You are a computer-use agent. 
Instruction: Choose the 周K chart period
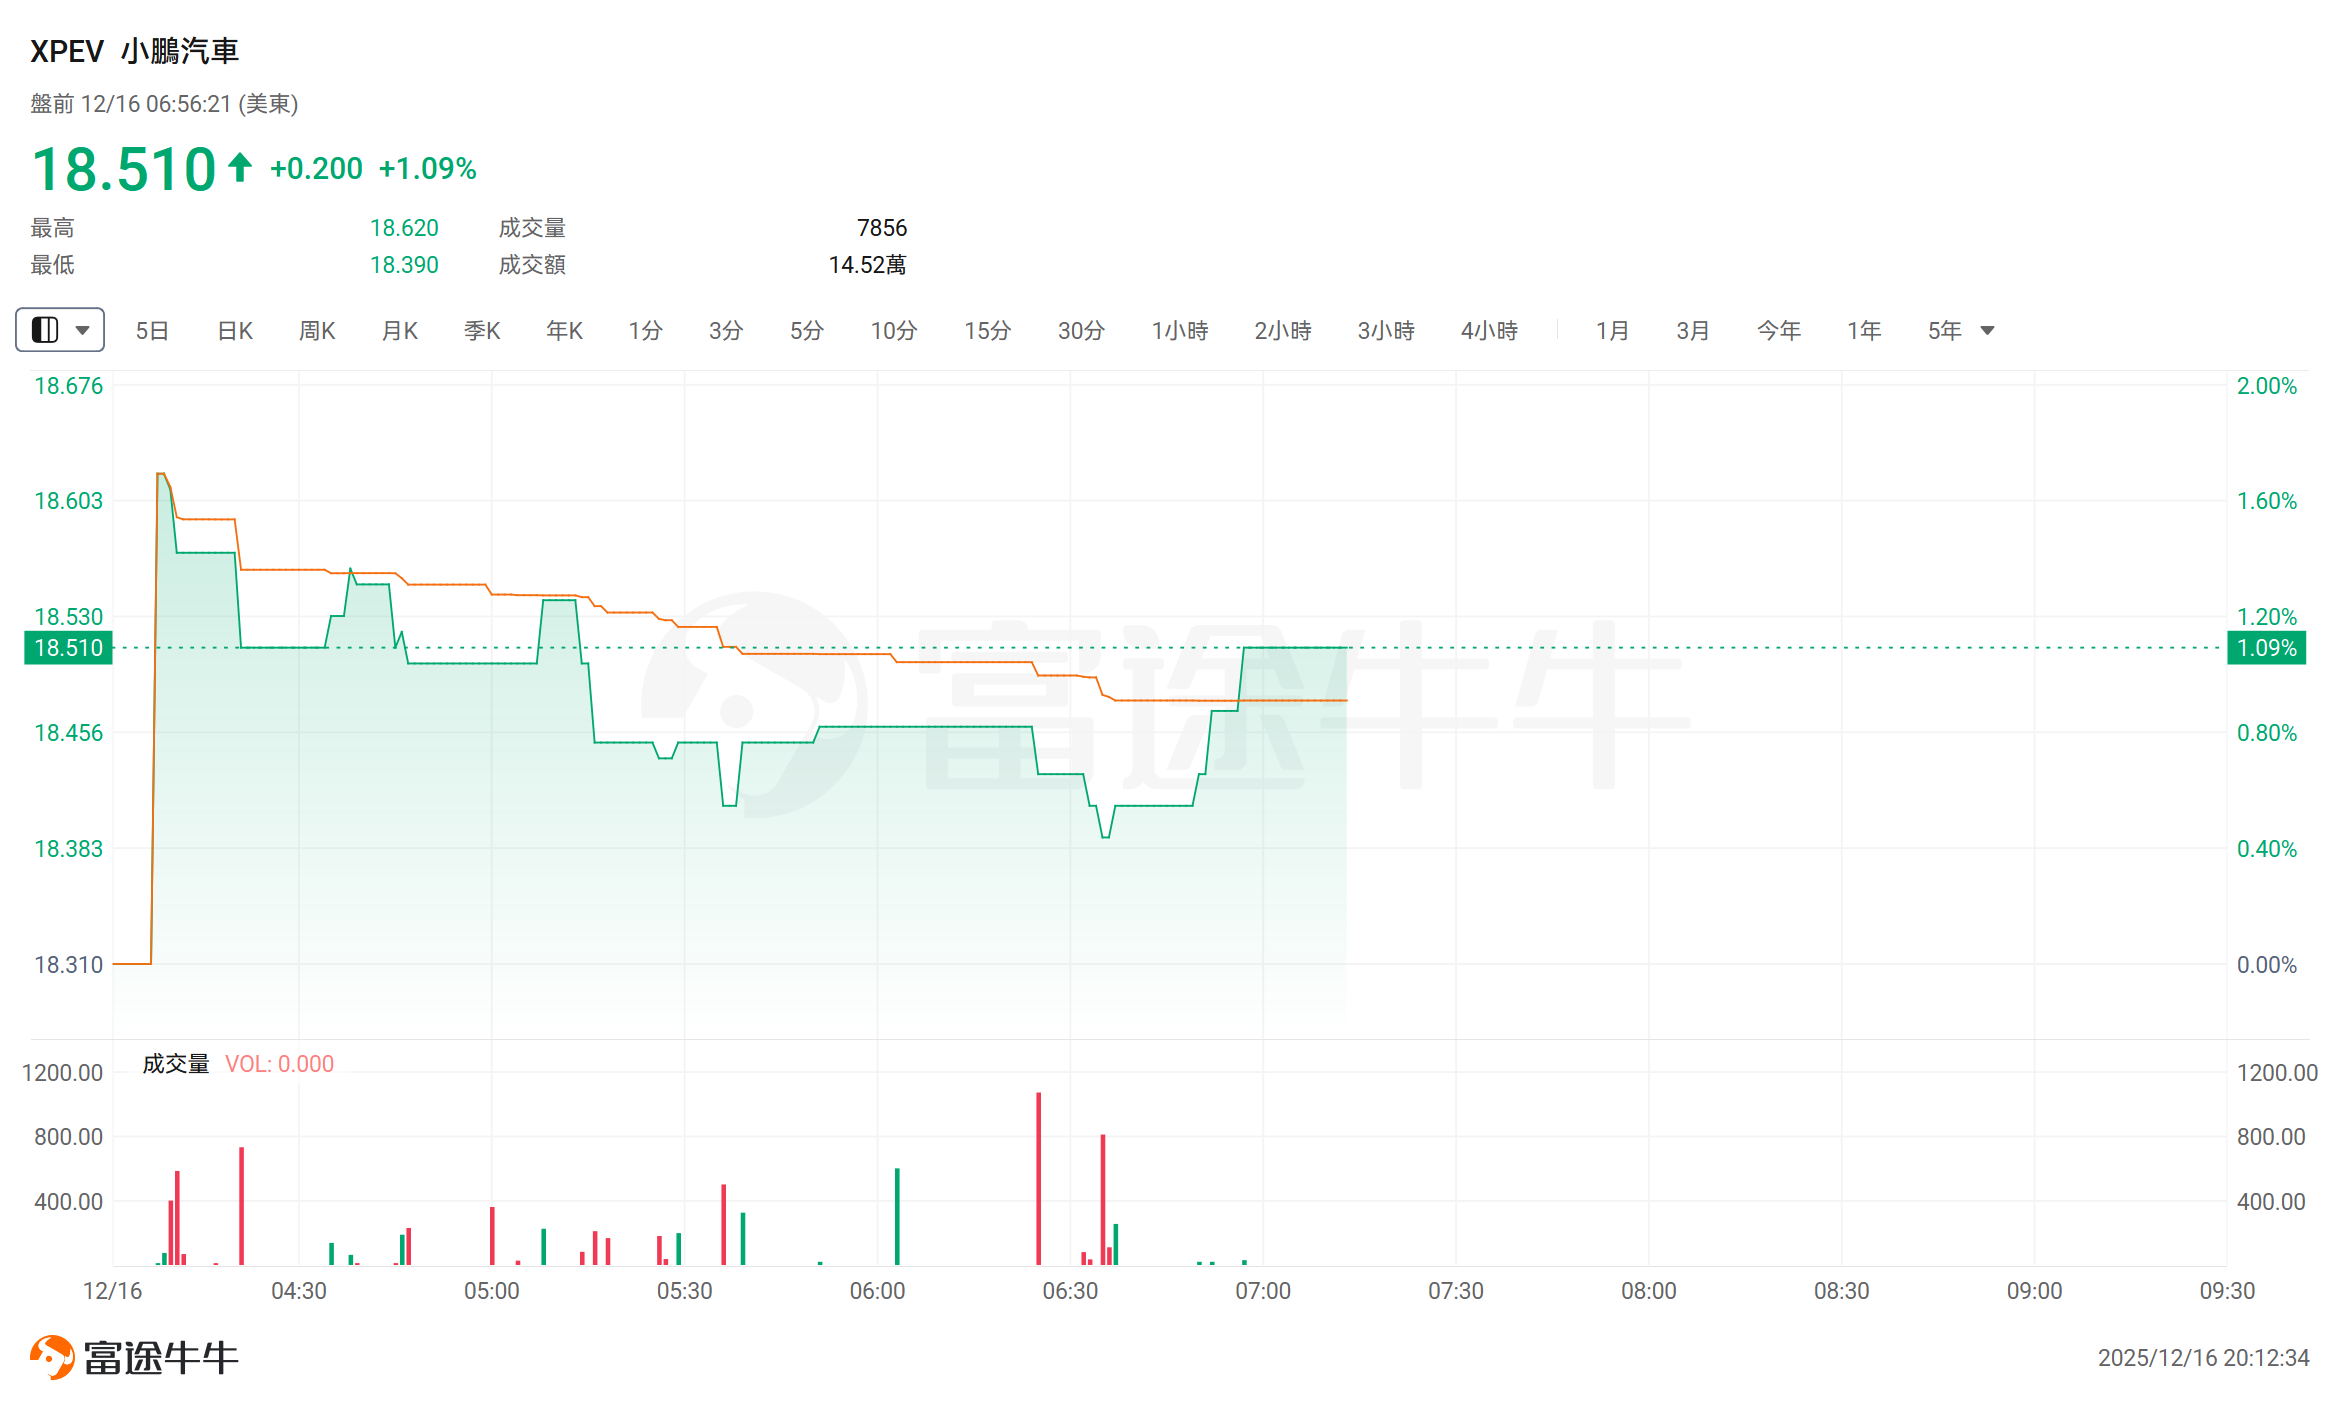coord(317,331)
